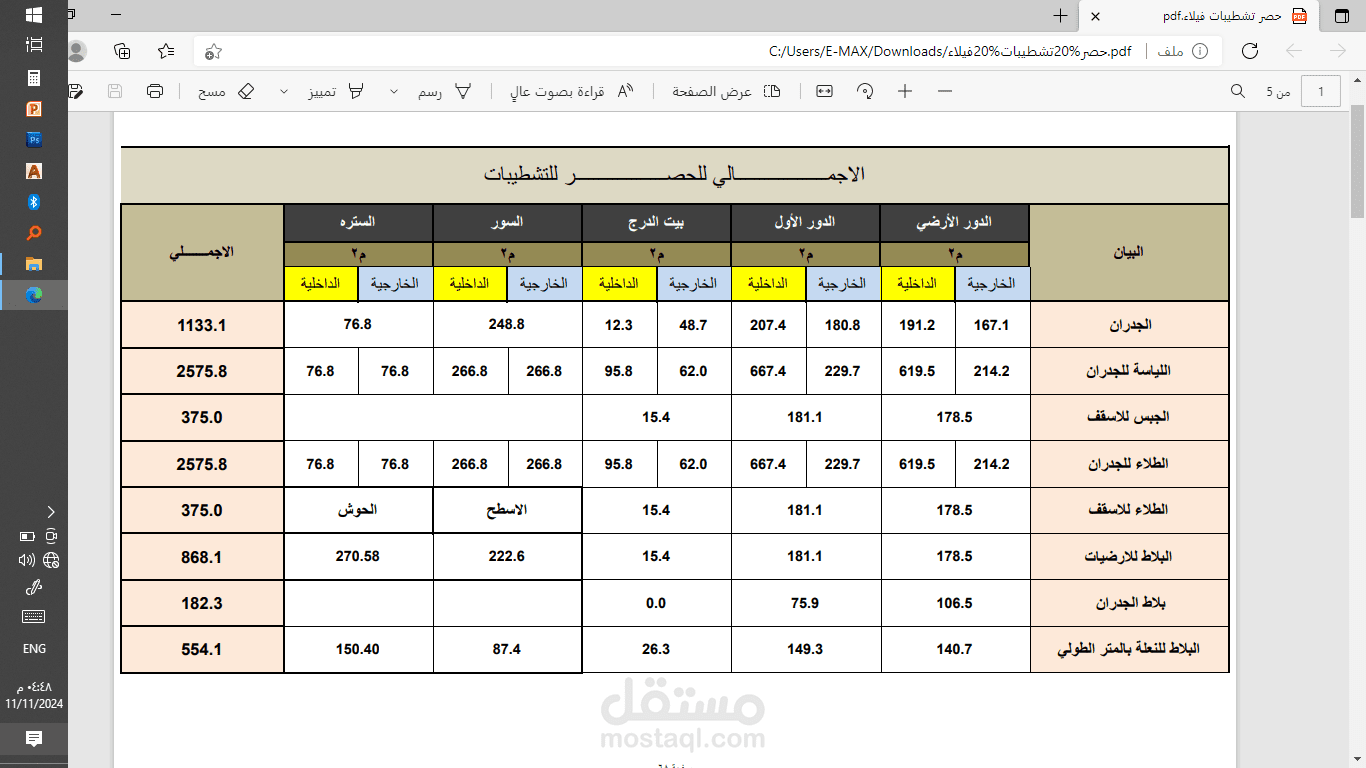Click the Edge icon on the taskbar
Image resolution: width=1366 pixels, height=768 pixels.
click(x=34, y=295)
